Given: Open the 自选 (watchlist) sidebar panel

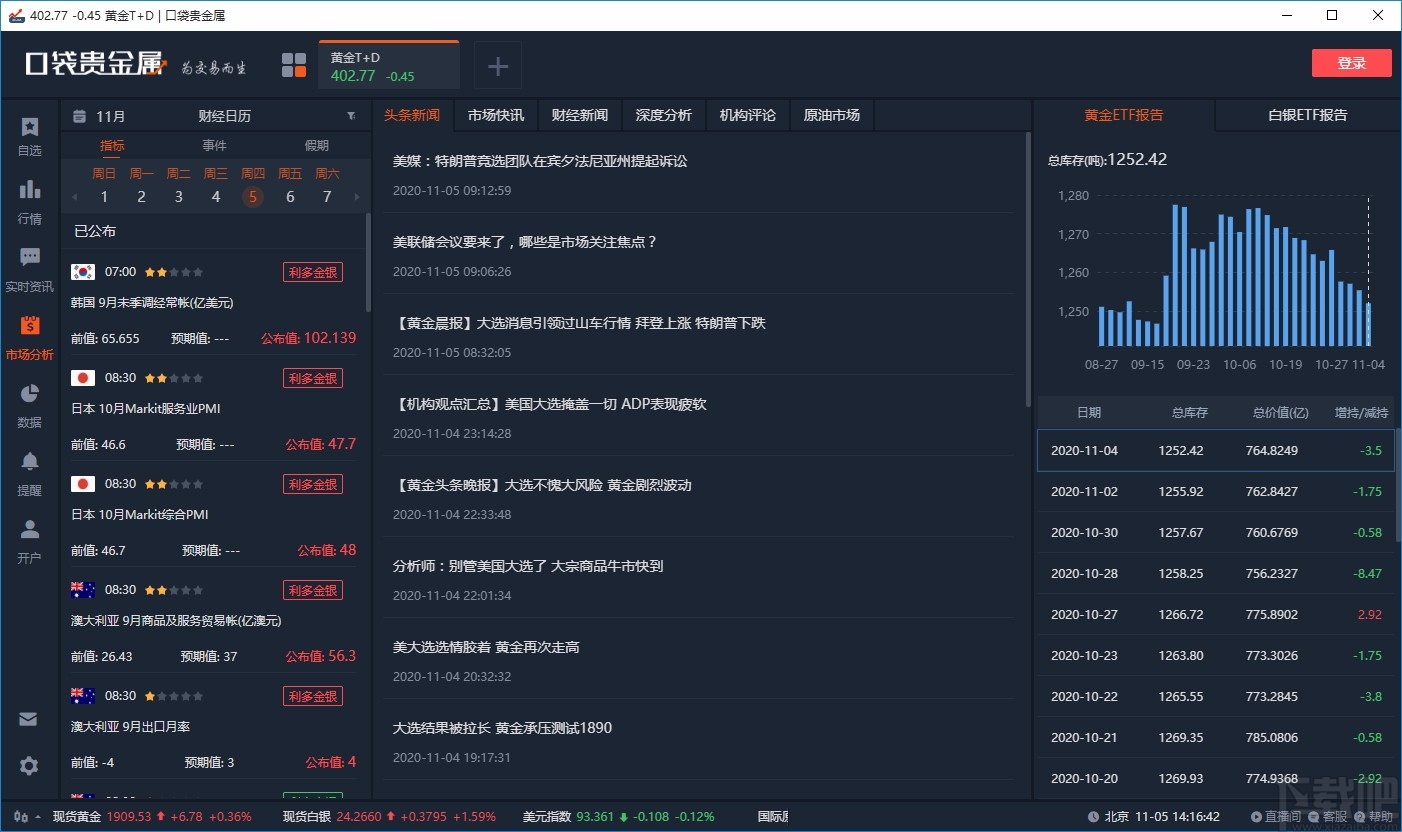Looking at the screenshot, I should (x=29, y=134).
